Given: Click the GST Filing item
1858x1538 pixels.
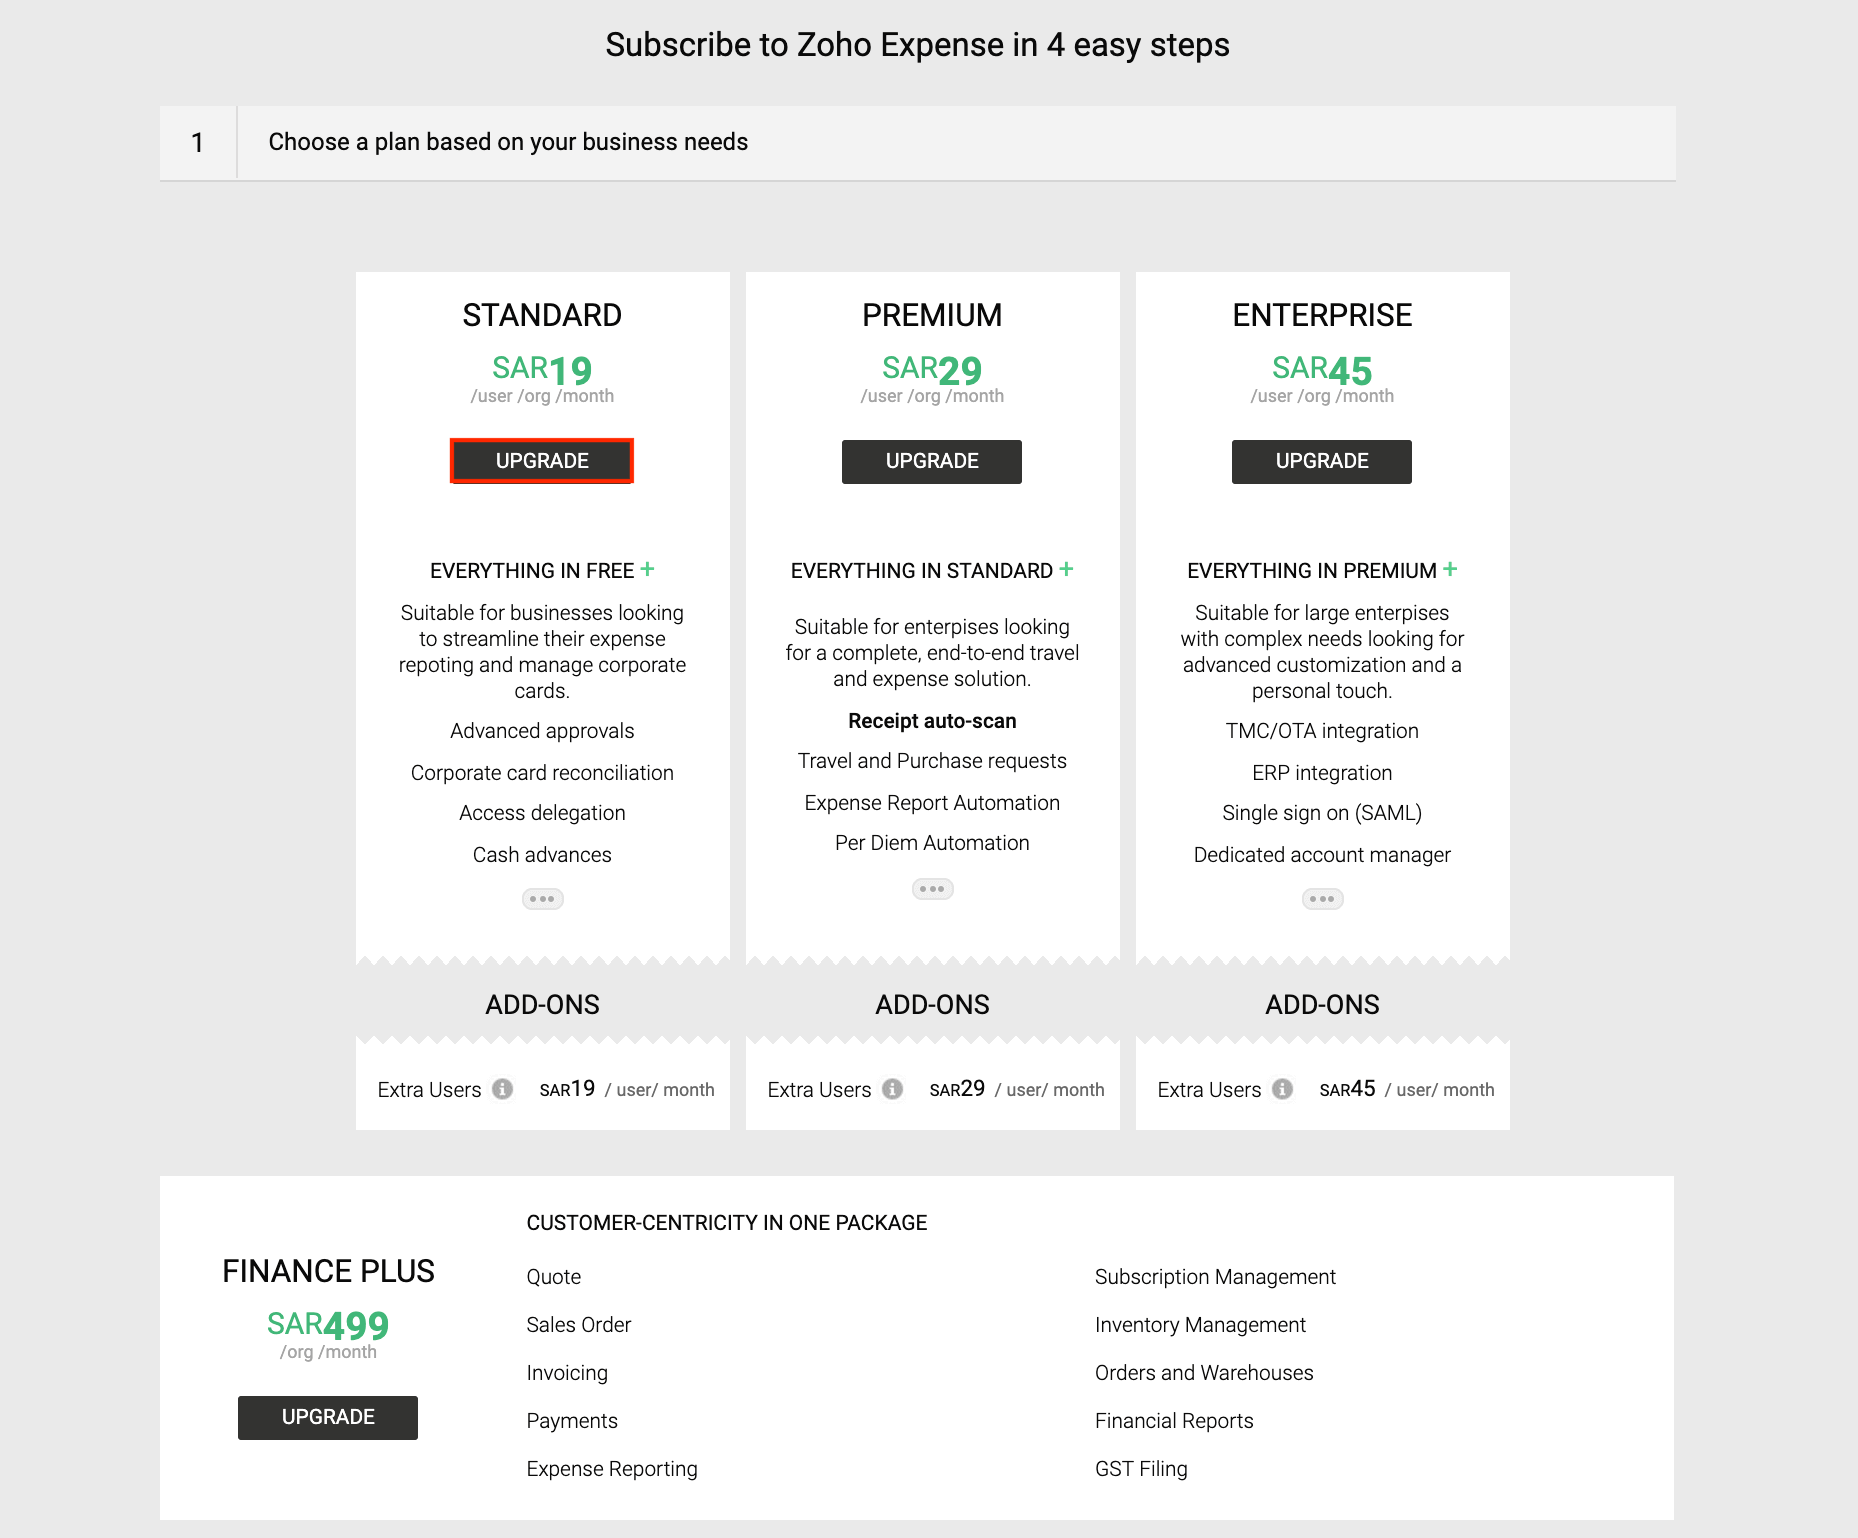Looking at the screenshot, I should click(1141, 1468).
